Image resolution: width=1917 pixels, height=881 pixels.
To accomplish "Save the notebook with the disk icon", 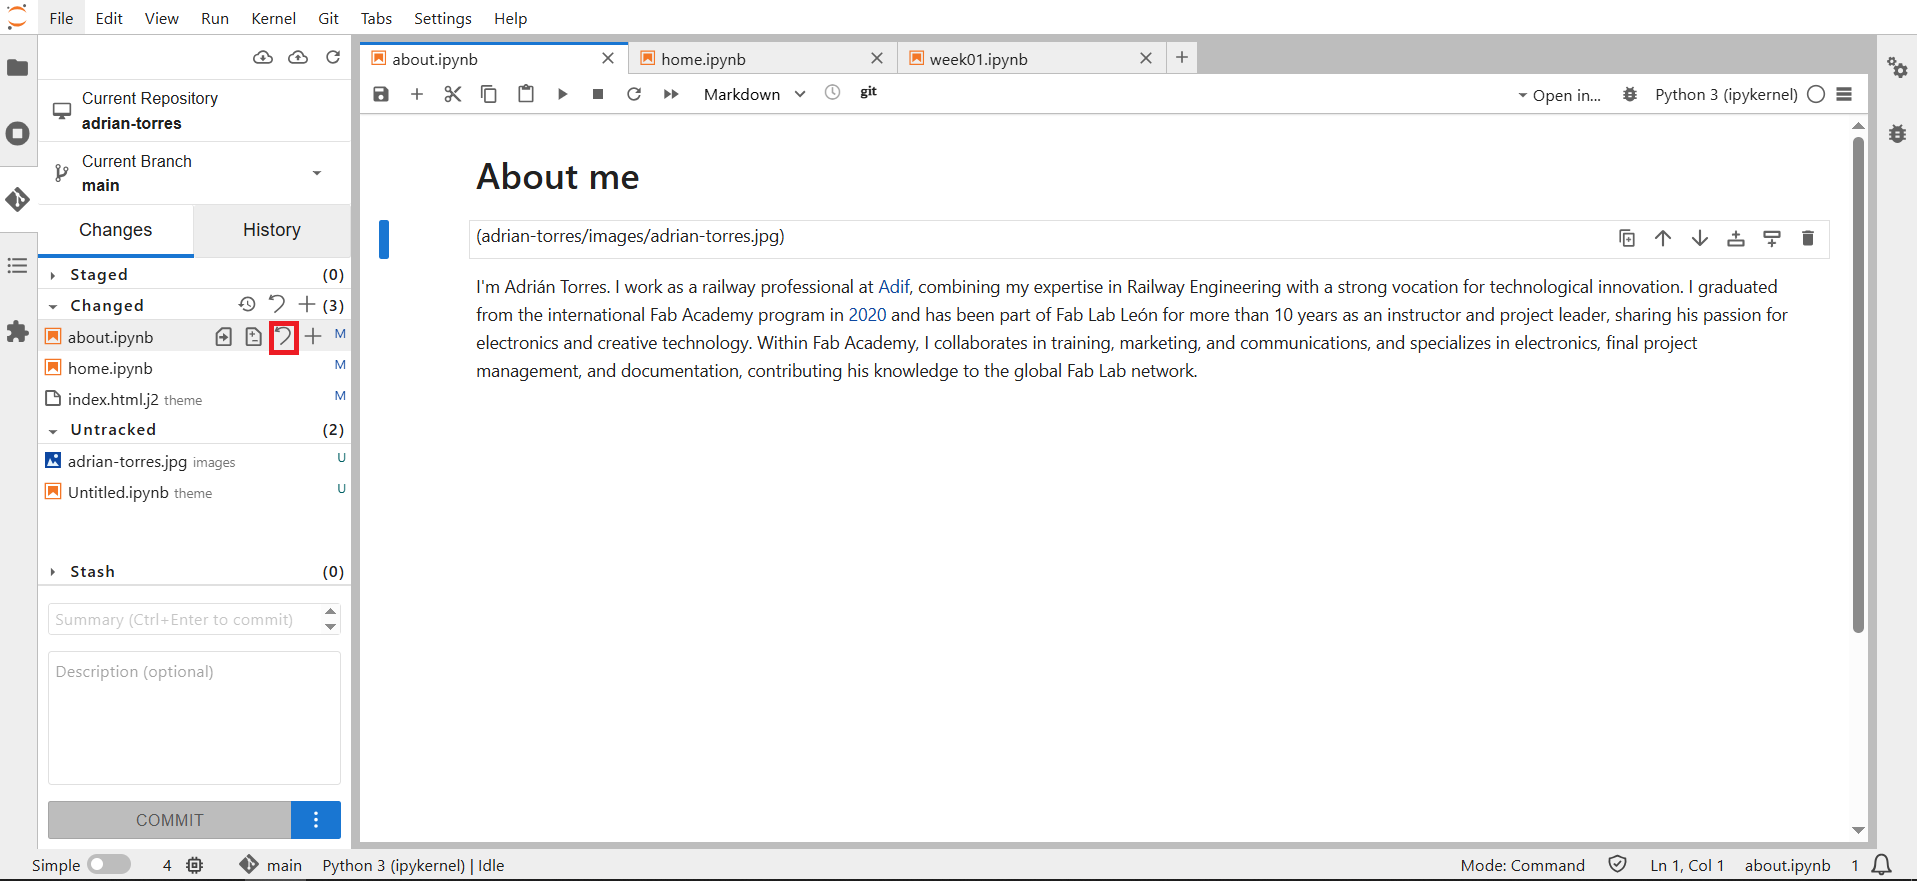I will pos(381,94).
